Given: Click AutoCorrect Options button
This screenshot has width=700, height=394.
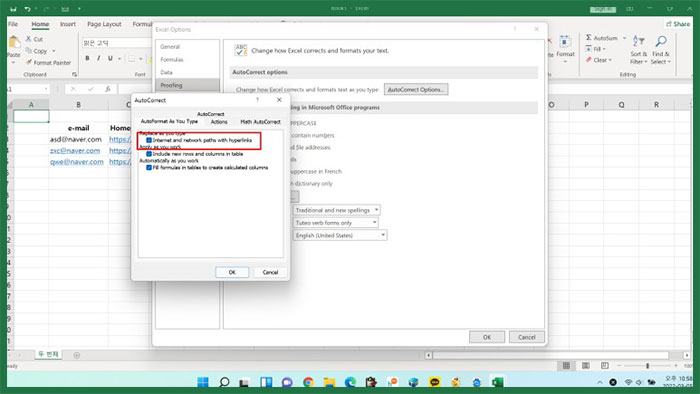Looking at the screenshot, I should [x=416, y=90].
